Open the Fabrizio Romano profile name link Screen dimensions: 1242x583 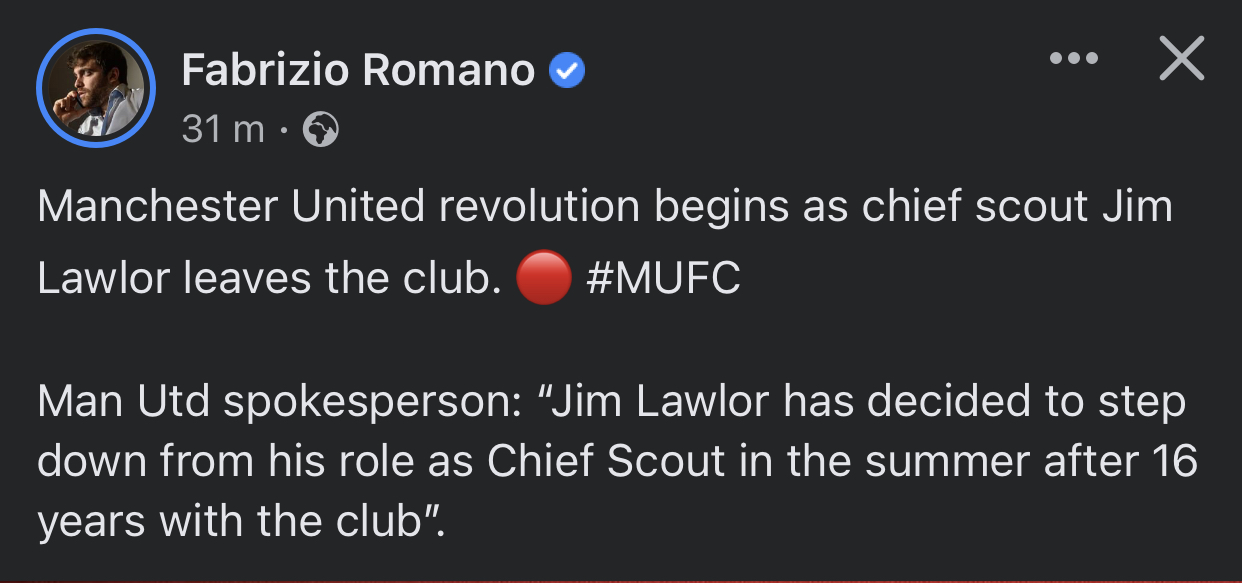click(x=358, y=70)
